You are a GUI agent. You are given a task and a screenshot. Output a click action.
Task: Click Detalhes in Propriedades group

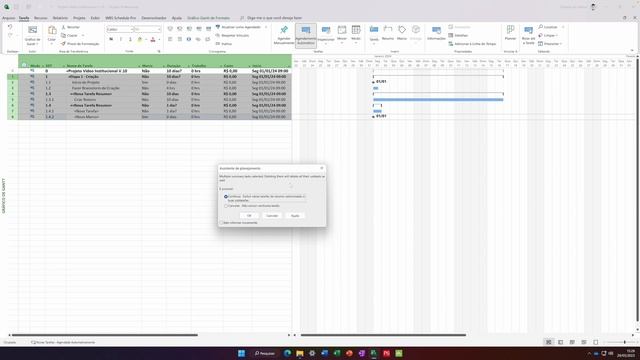pyautogui.click(x=458, y=36)
